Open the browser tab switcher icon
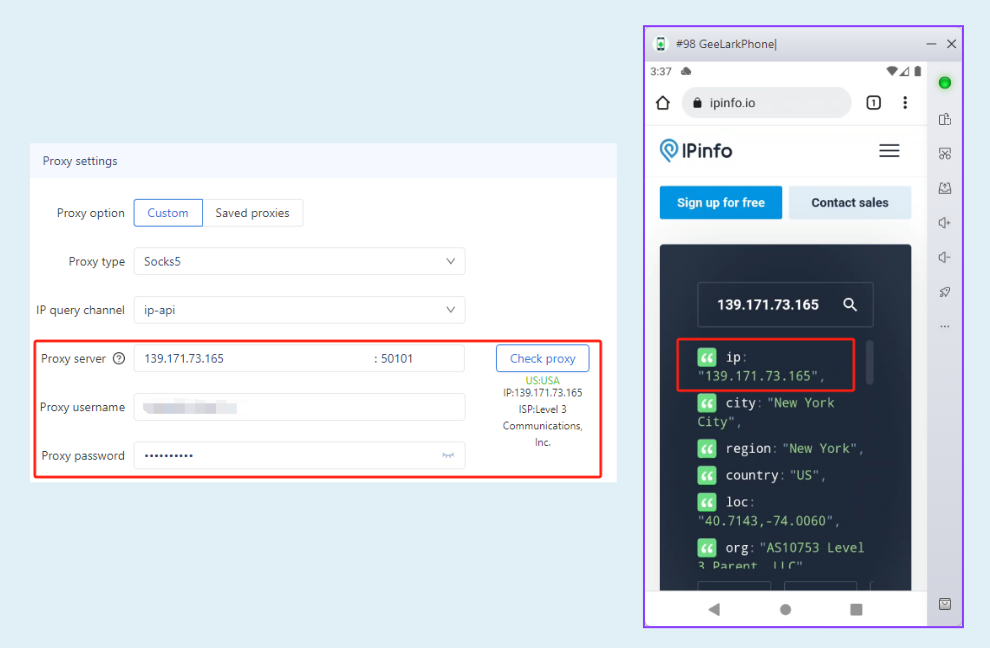This screenshot has width=990, height=648. click(x=873, y=102)
